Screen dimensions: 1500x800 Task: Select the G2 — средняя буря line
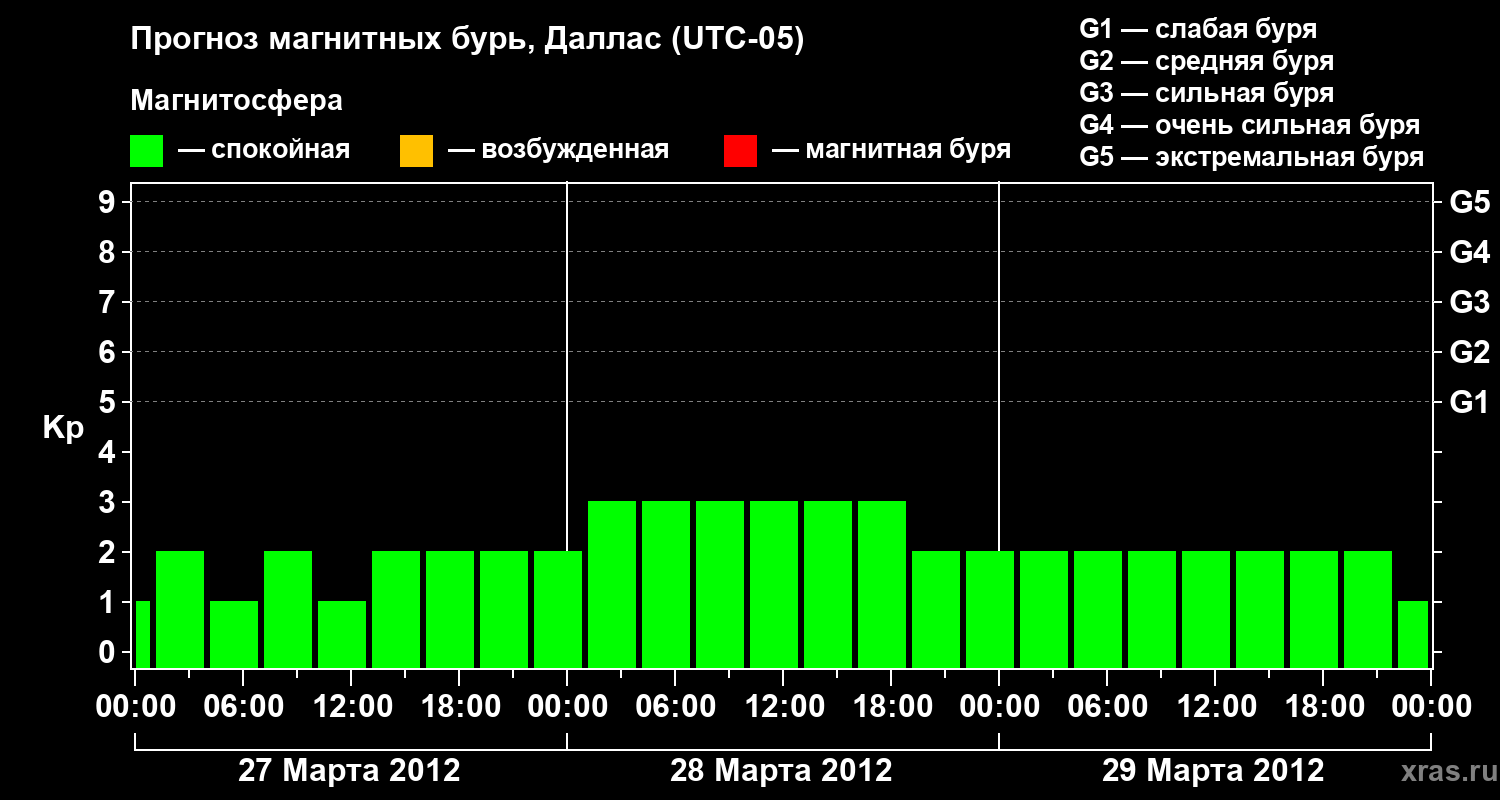pyautogui.click(x=1206, y=61)
